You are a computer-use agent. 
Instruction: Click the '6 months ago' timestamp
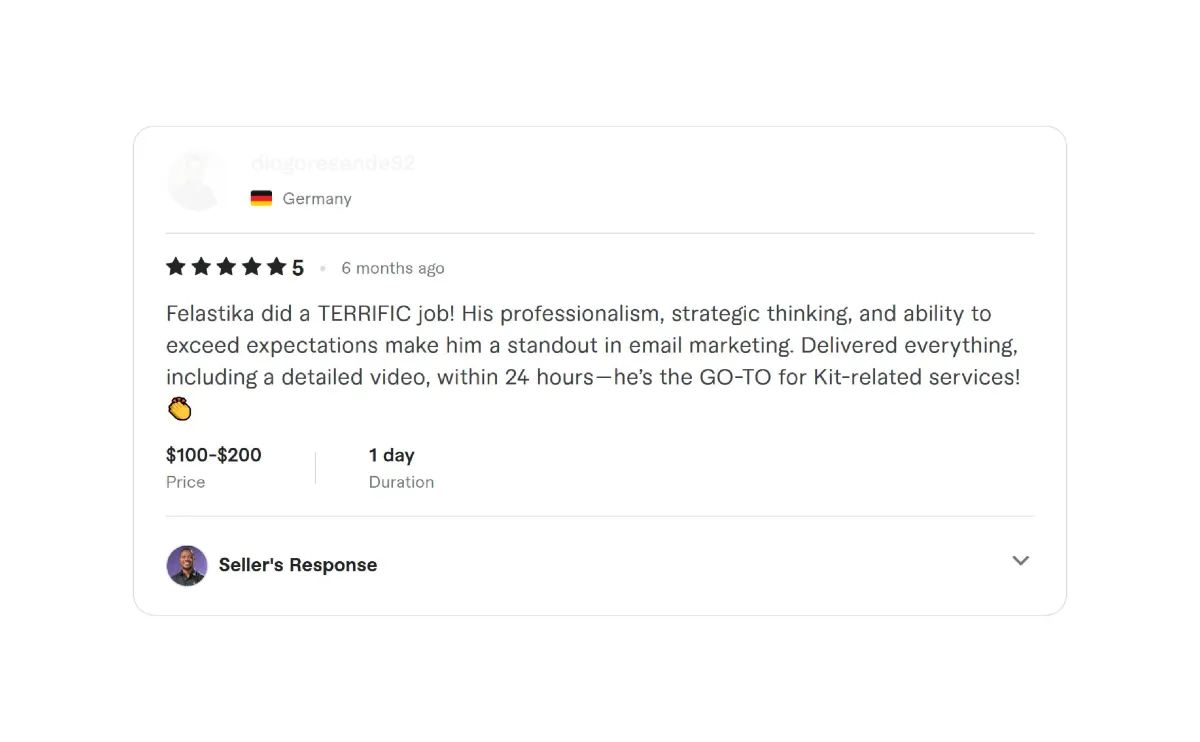click(x=393, y=268)
